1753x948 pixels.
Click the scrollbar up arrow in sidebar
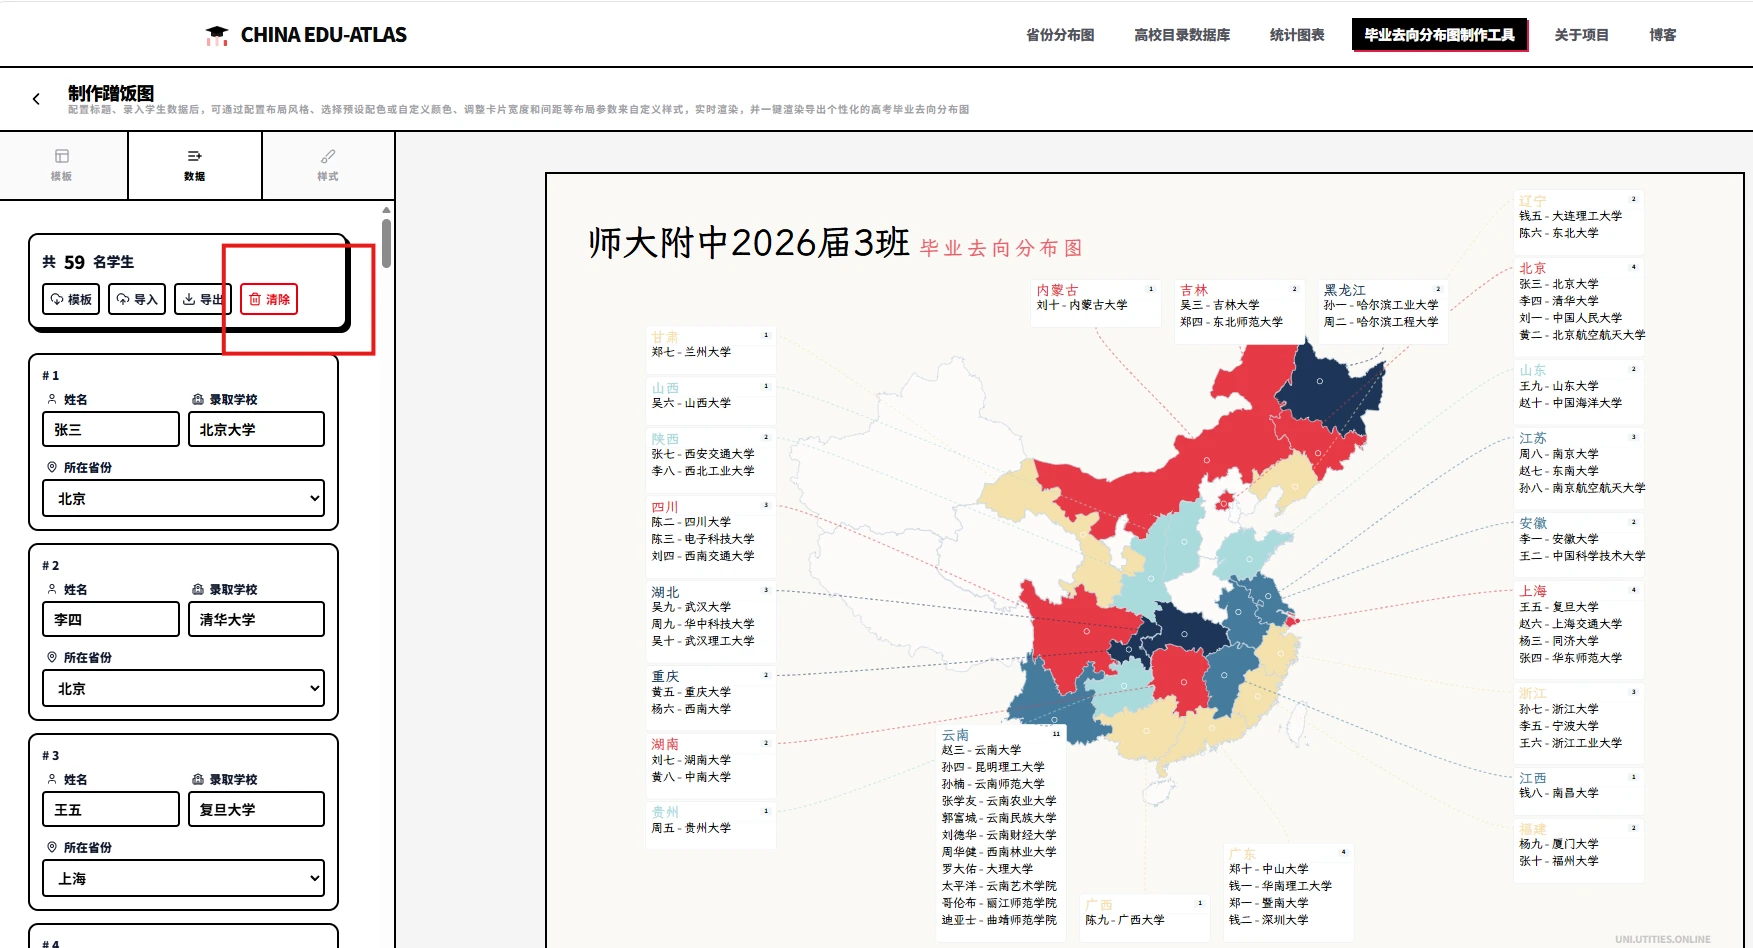[386, 210]
